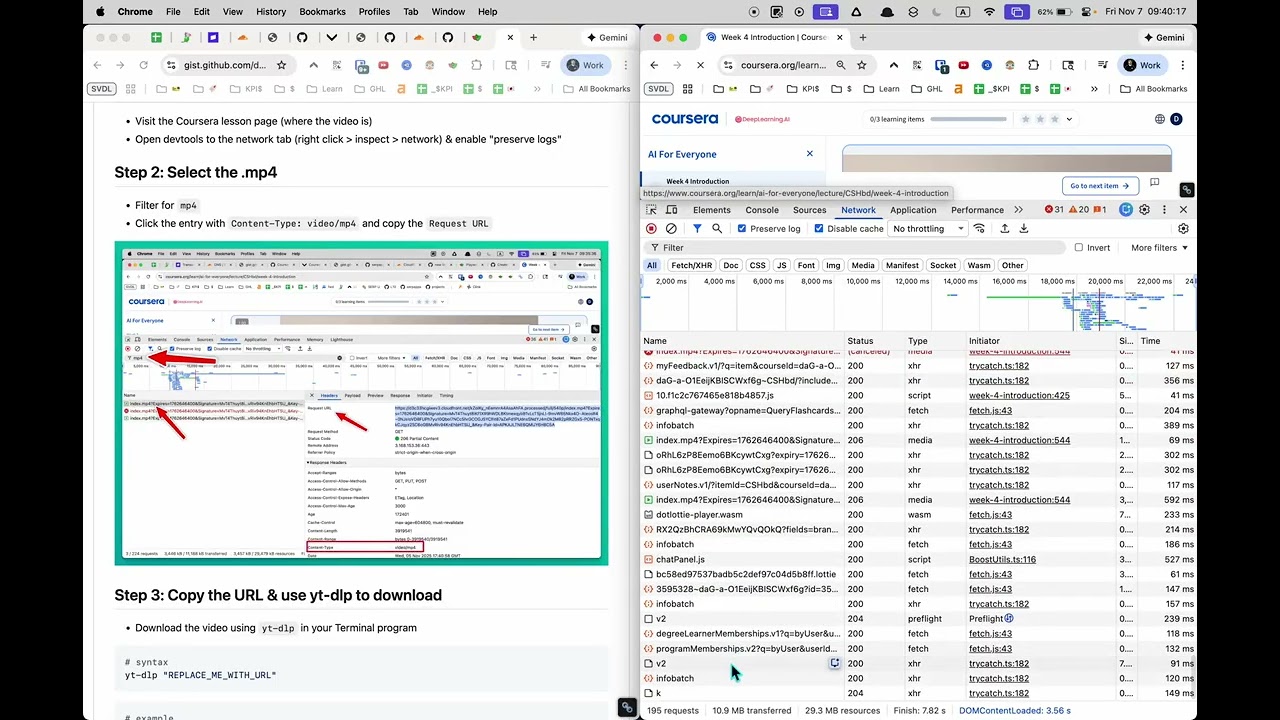Open the No throttling dropdown
Viewport: 1280px width, 720px height.
pyautogui.click(x=929, y=229)
